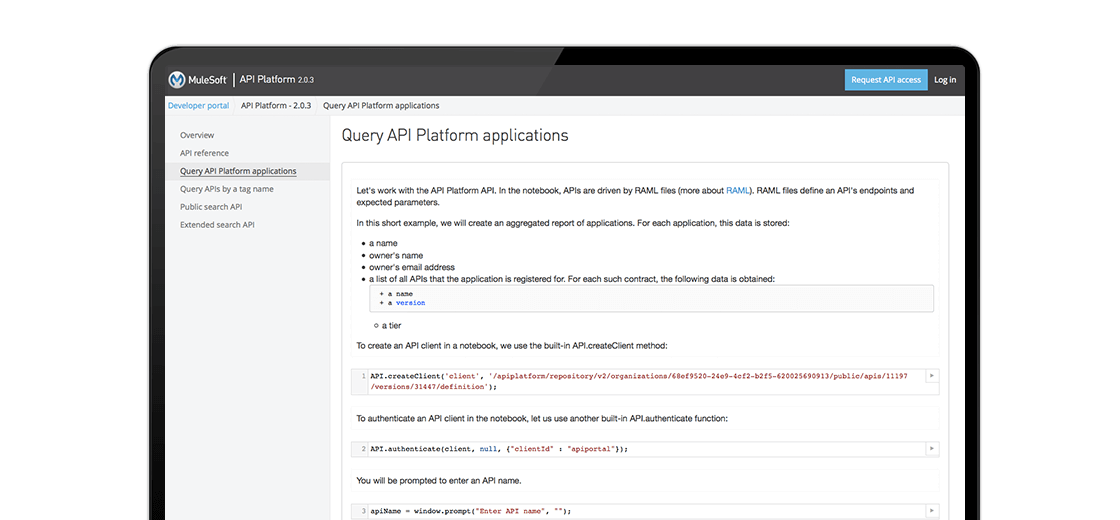The width and height of the screenshot is (1120, 520).
Task: Click the Query API Platform applications heading
Action: coord(455,135)
